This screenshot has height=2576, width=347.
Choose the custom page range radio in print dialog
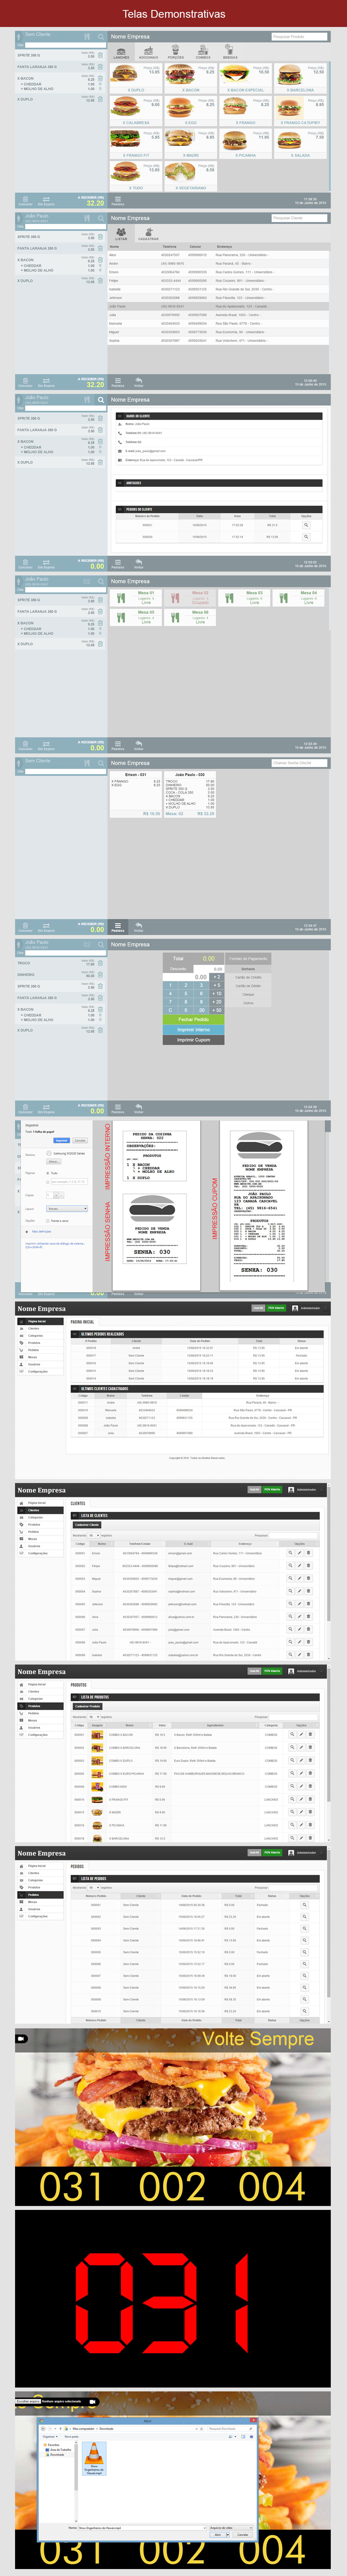pos(47,1182)
